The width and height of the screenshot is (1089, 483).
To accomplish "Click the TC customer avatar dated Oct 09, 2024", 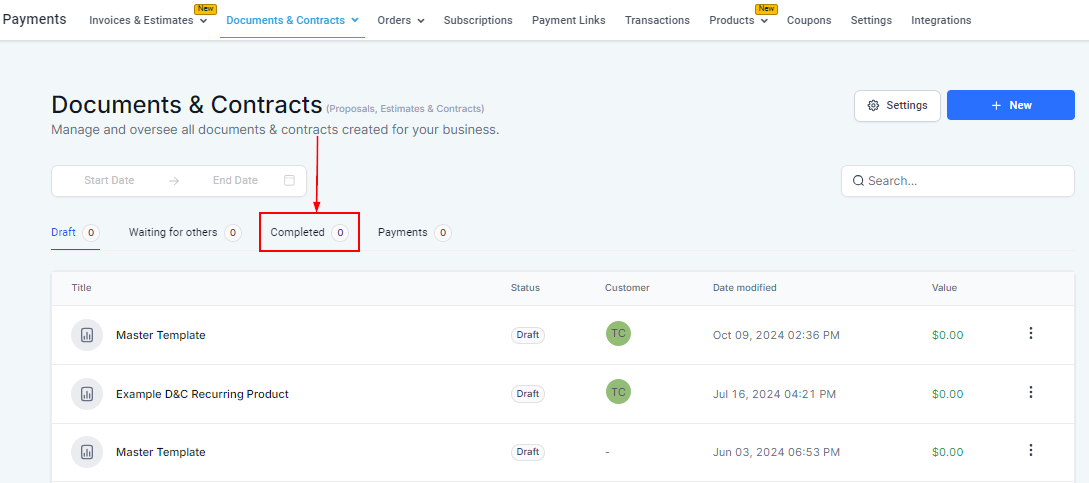I will tap(618, 334).
